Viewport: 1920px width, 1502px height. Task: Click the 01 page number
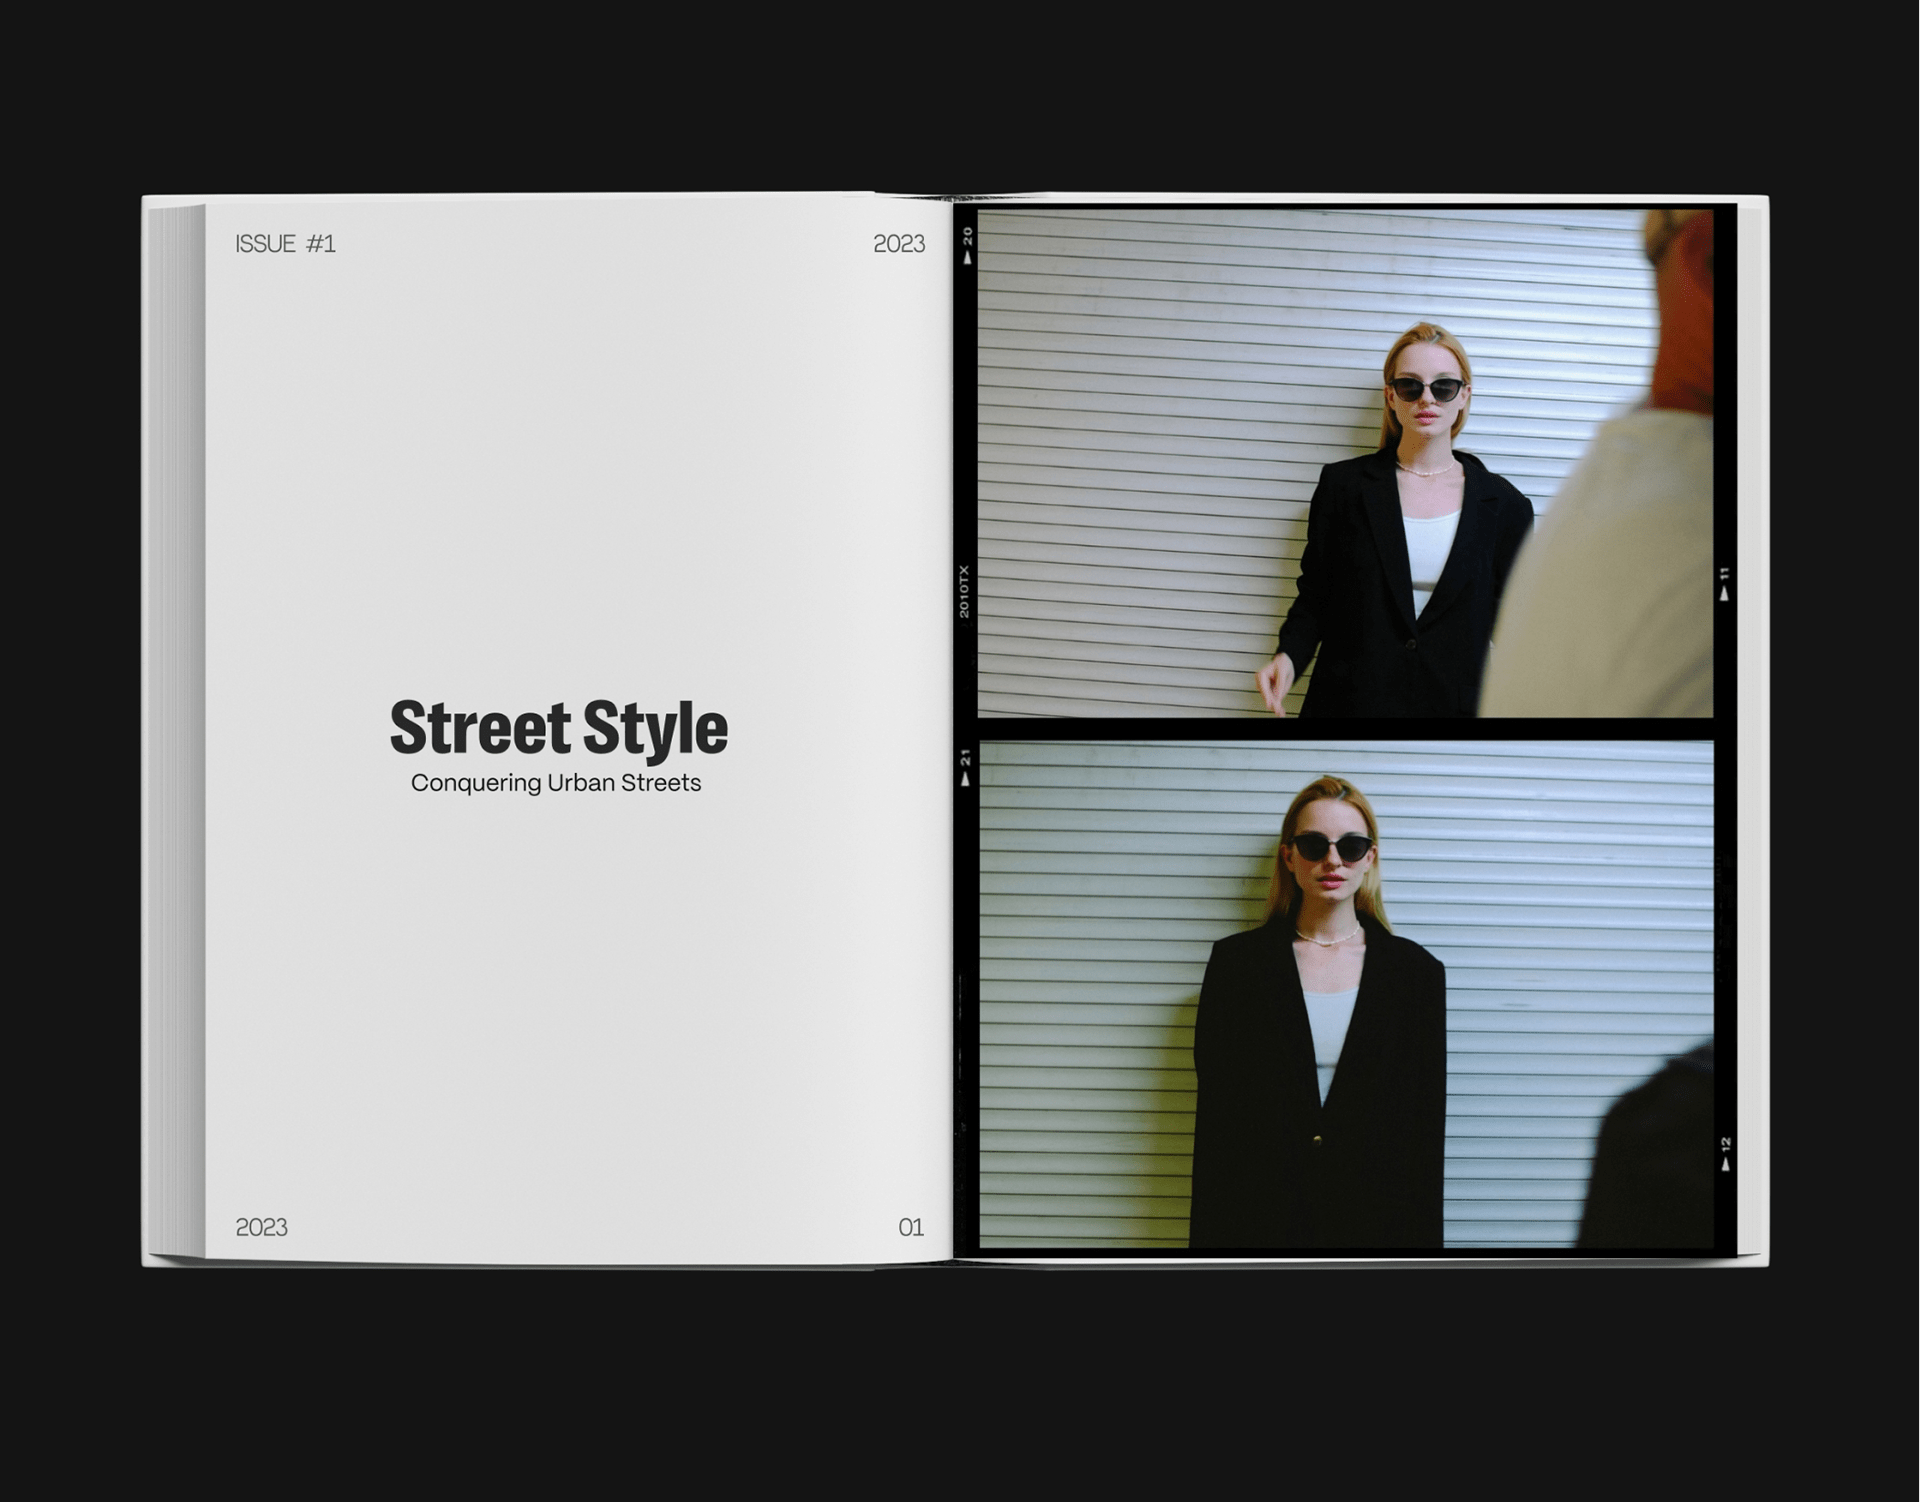coord(910,1227)
